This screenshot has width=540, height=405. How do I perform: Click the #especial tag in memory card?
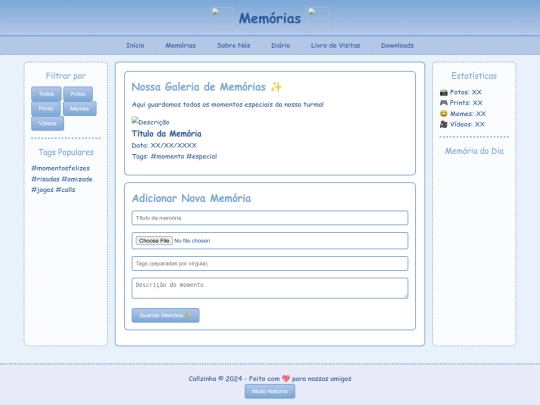(202, 156)
